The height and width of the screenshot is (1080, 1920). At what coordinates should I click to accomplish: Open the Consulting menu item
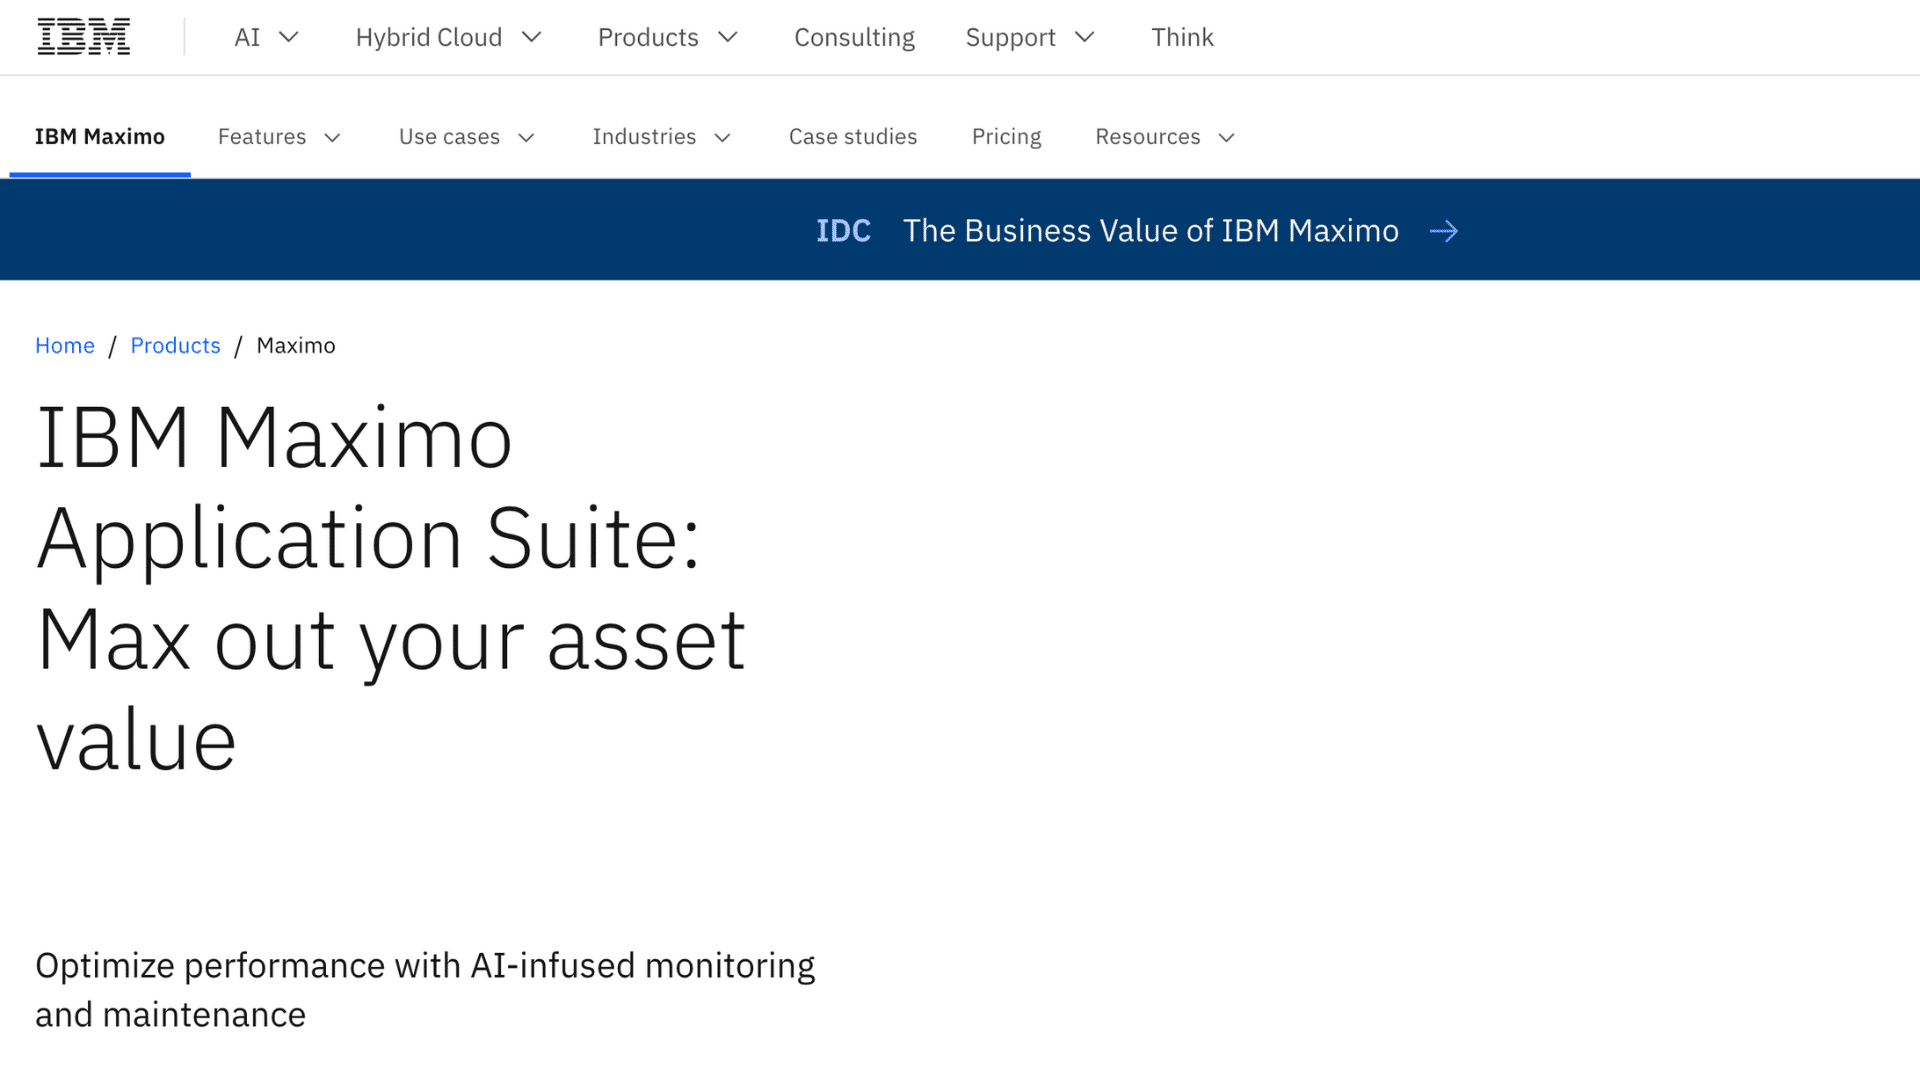point(854,37)
